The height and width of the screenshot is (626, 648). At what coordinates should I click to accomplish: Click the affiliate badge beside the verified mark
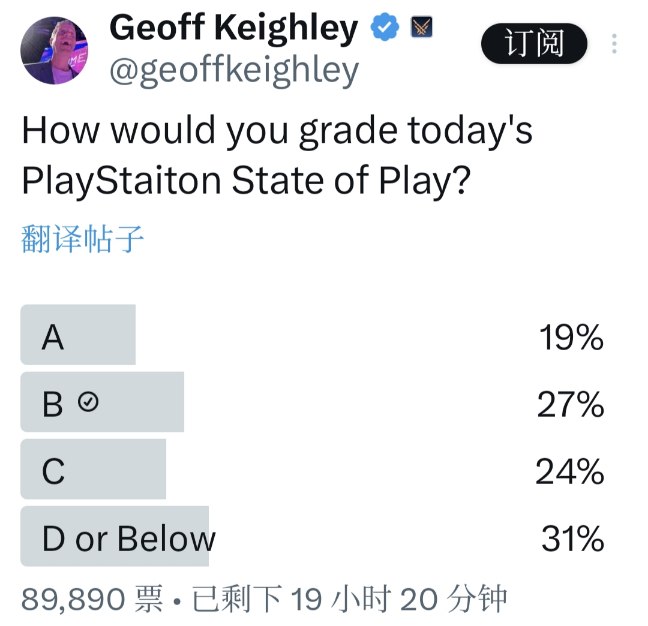tap(422, 28)
